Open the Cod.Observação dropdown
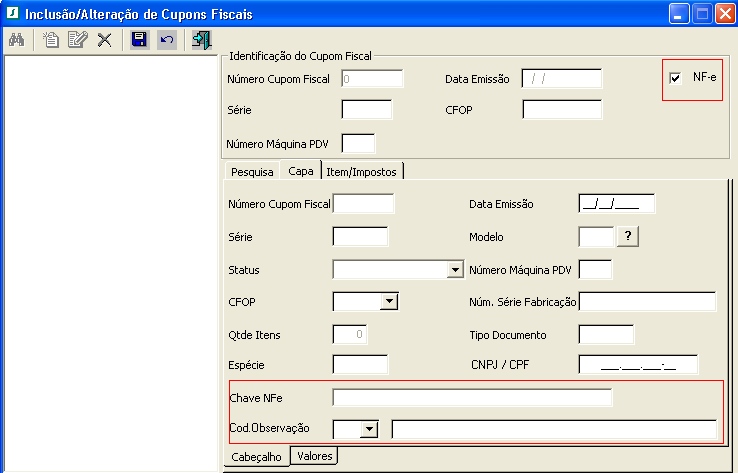 [370, 429]
